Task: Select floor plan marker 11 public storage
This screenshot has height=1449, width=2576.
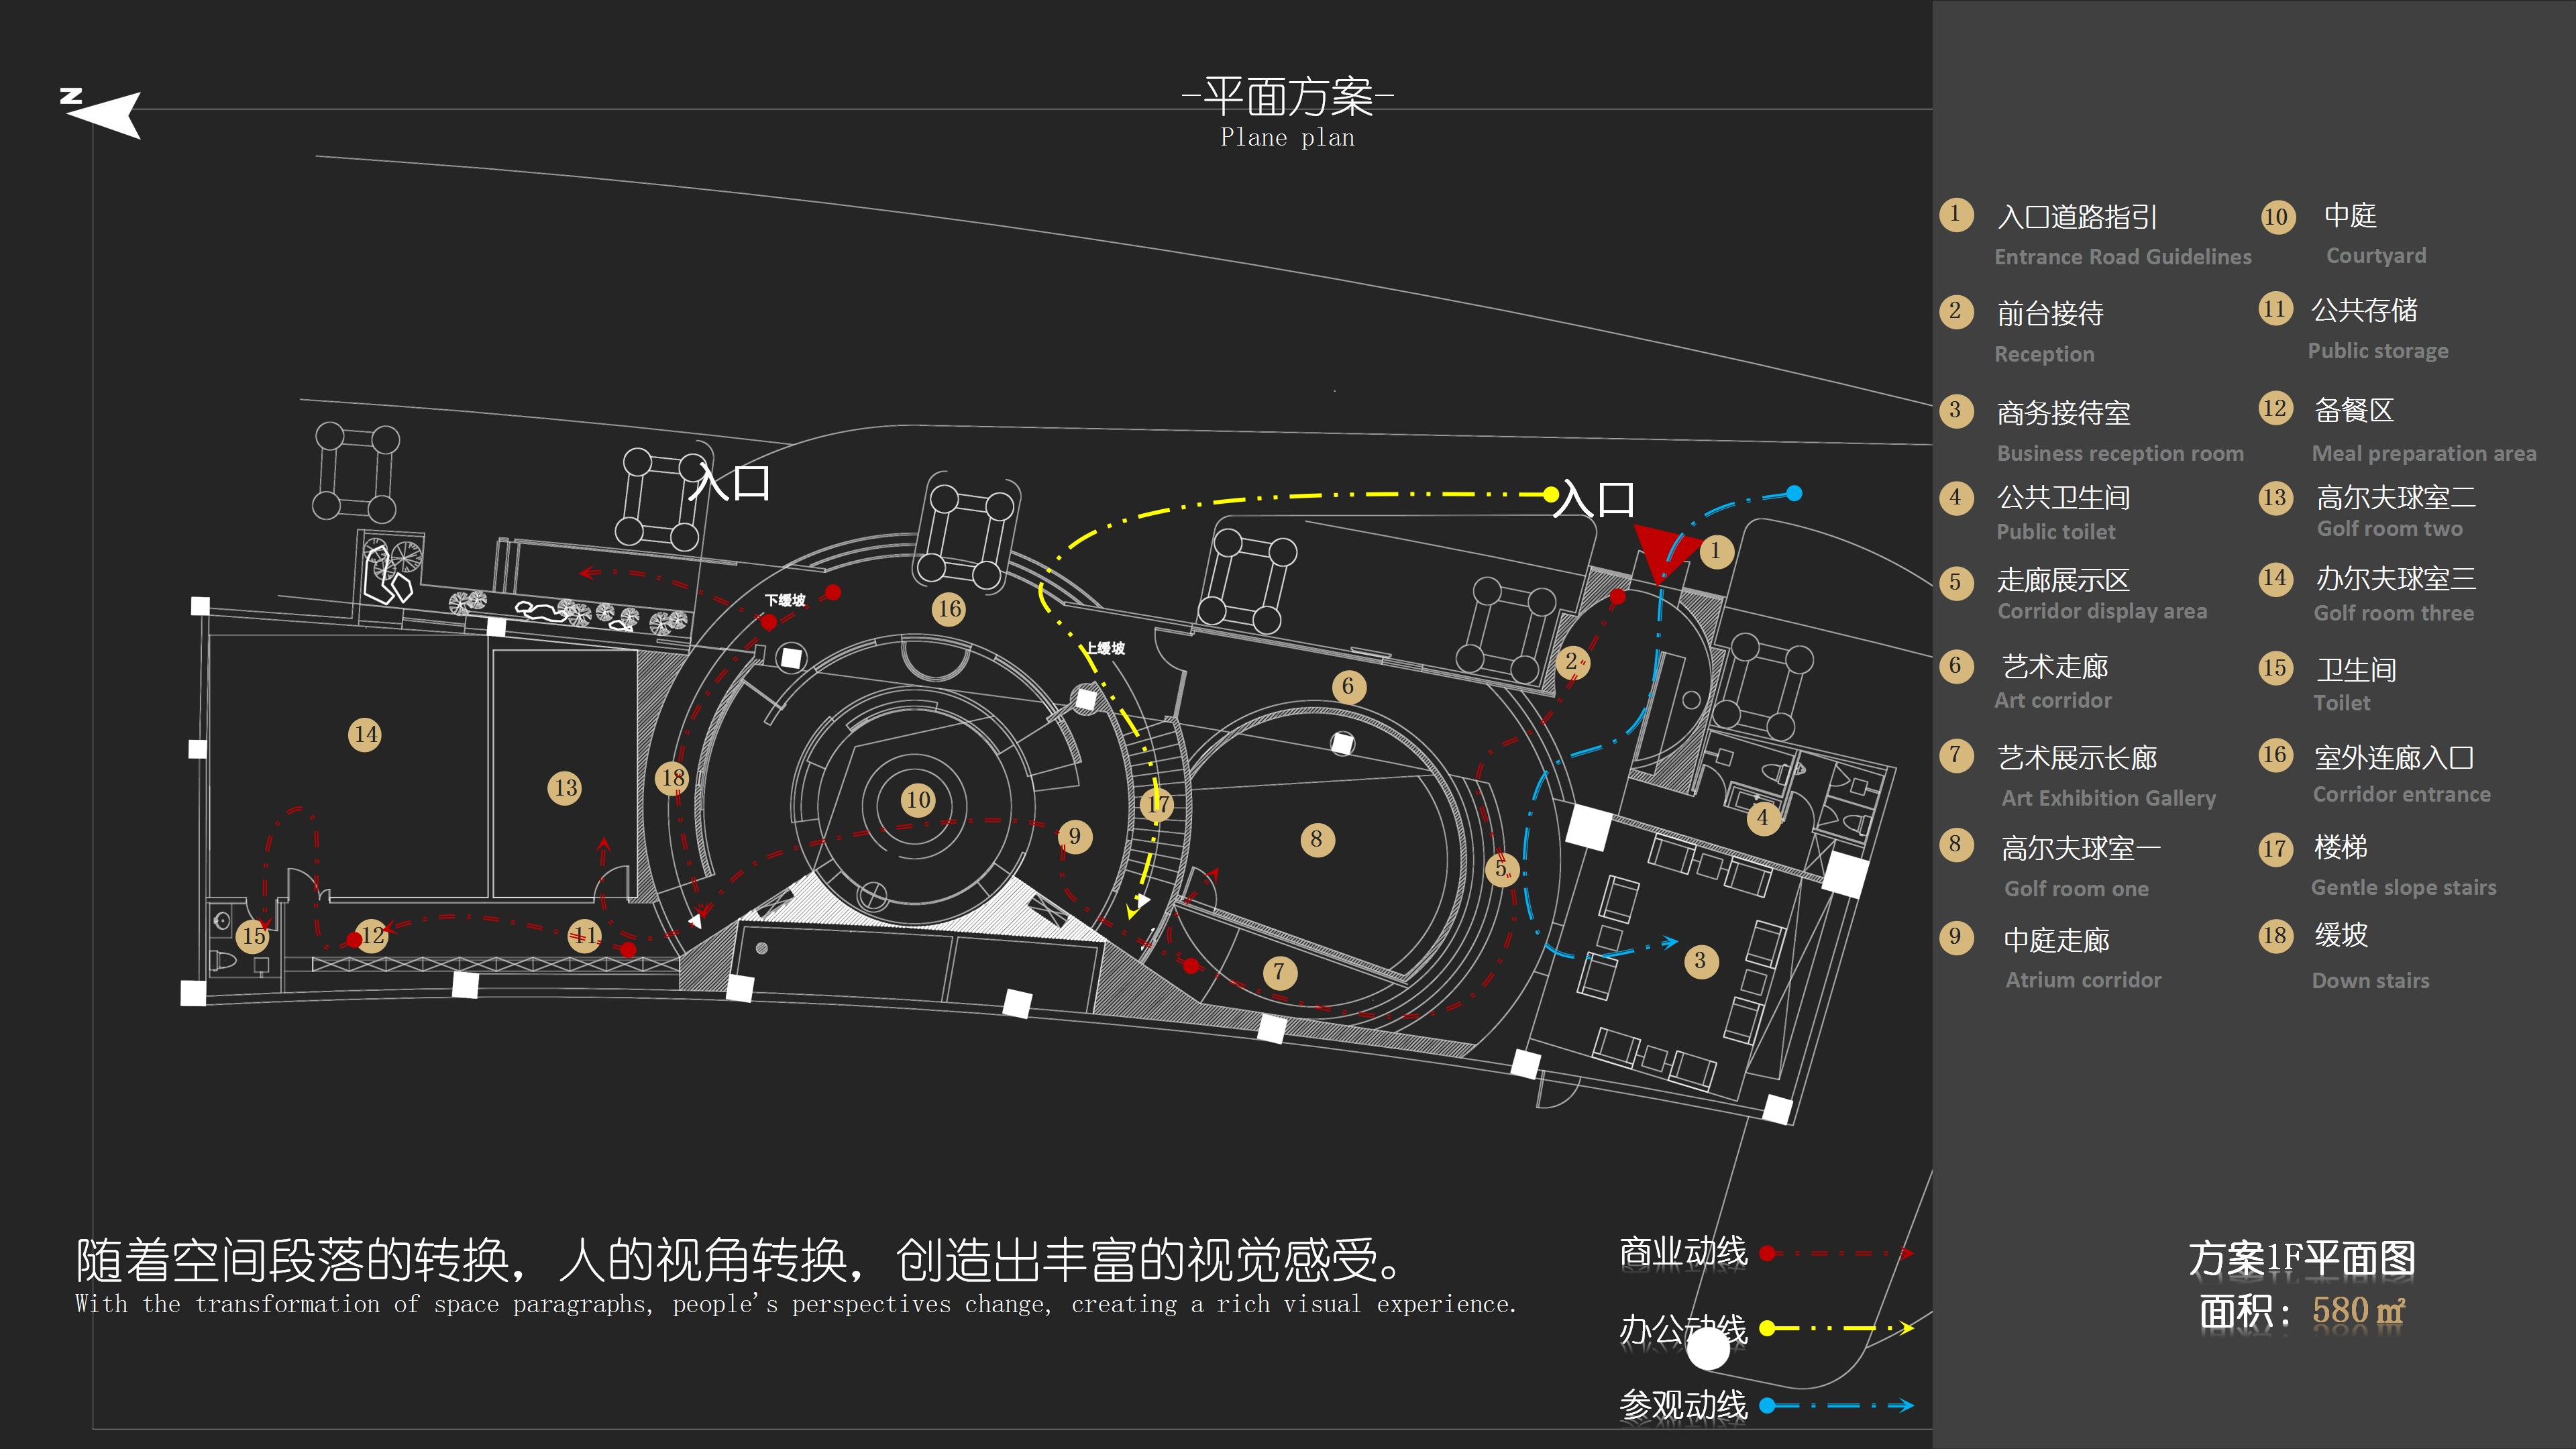Action: (584, 936)
